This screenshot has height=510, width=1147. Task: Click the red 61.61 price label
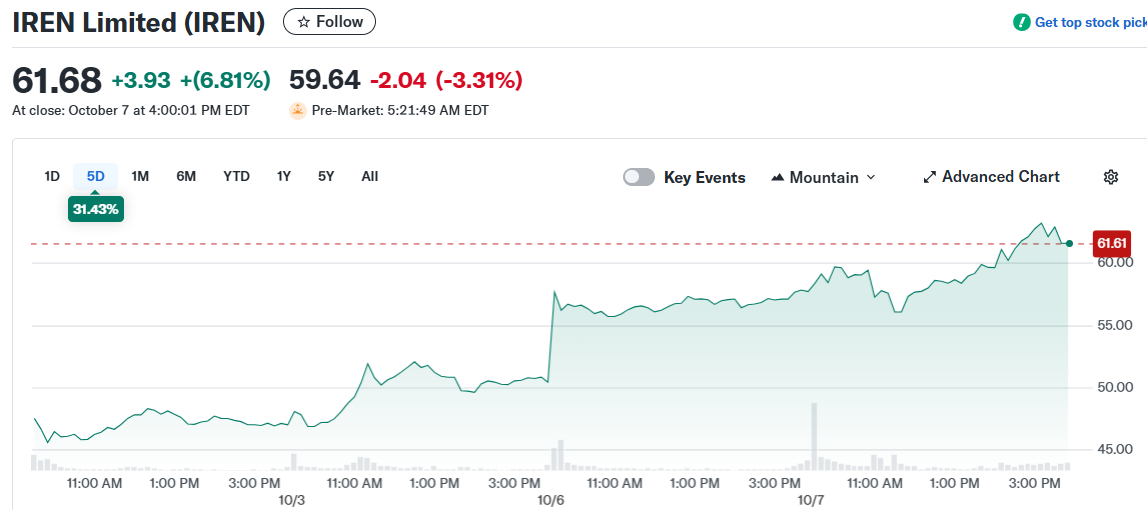(1112, 243)
